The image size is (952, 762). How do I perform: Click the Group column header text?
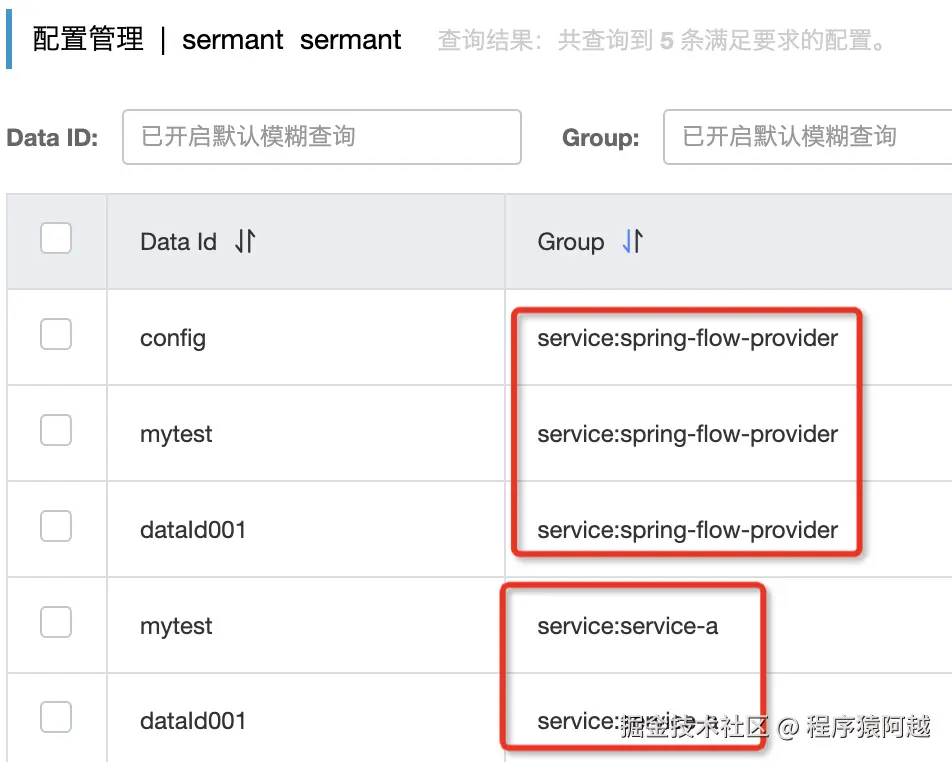571,242
